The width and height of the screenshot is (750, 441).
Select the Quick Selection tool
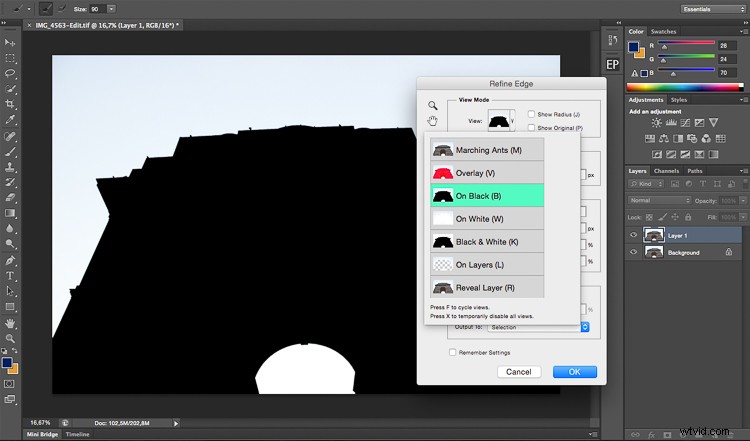[10, 88]
